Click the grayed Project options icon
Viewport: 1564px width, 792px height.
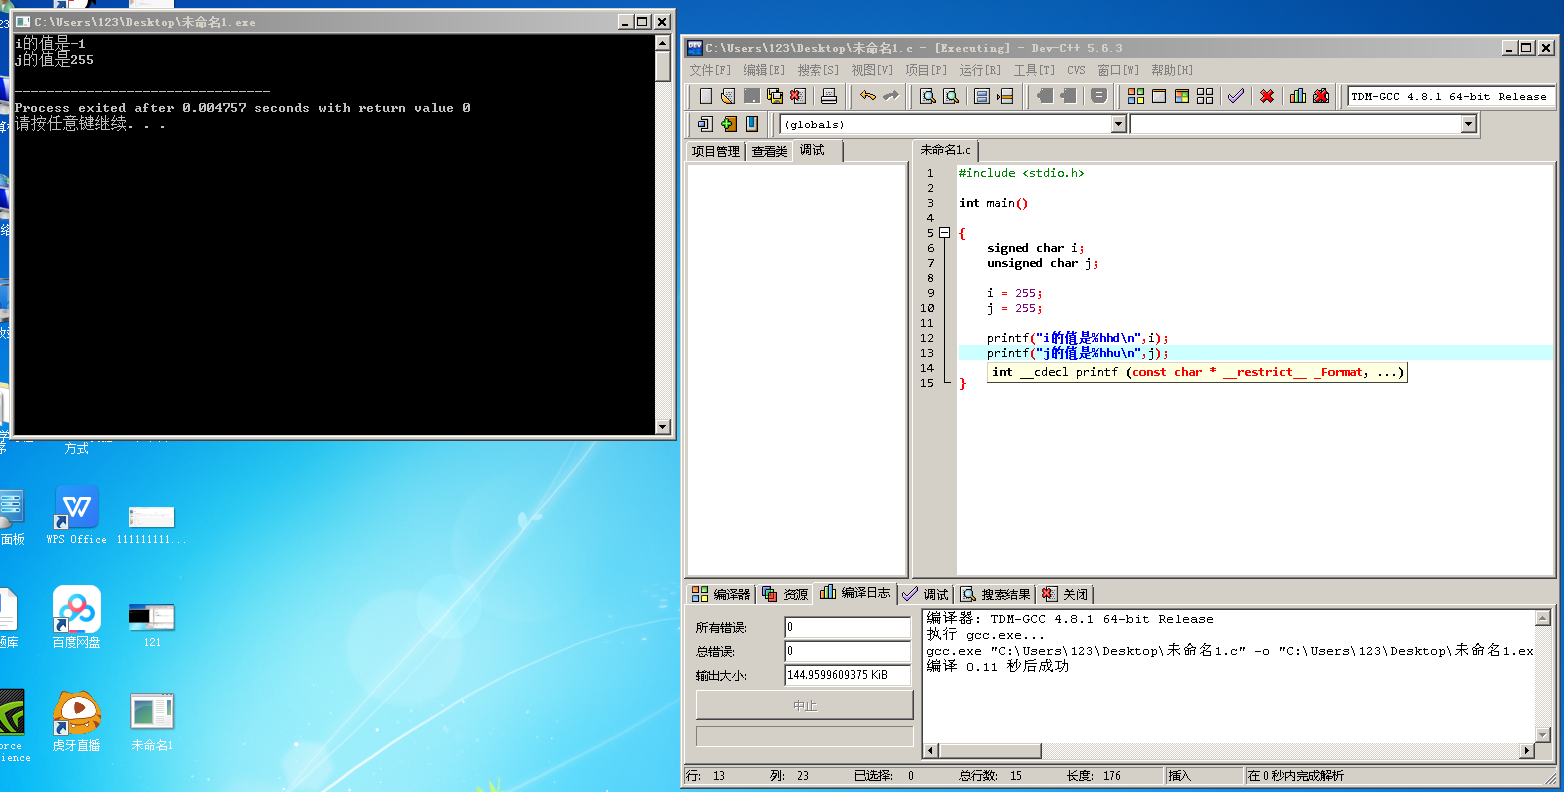[1099, 96]
